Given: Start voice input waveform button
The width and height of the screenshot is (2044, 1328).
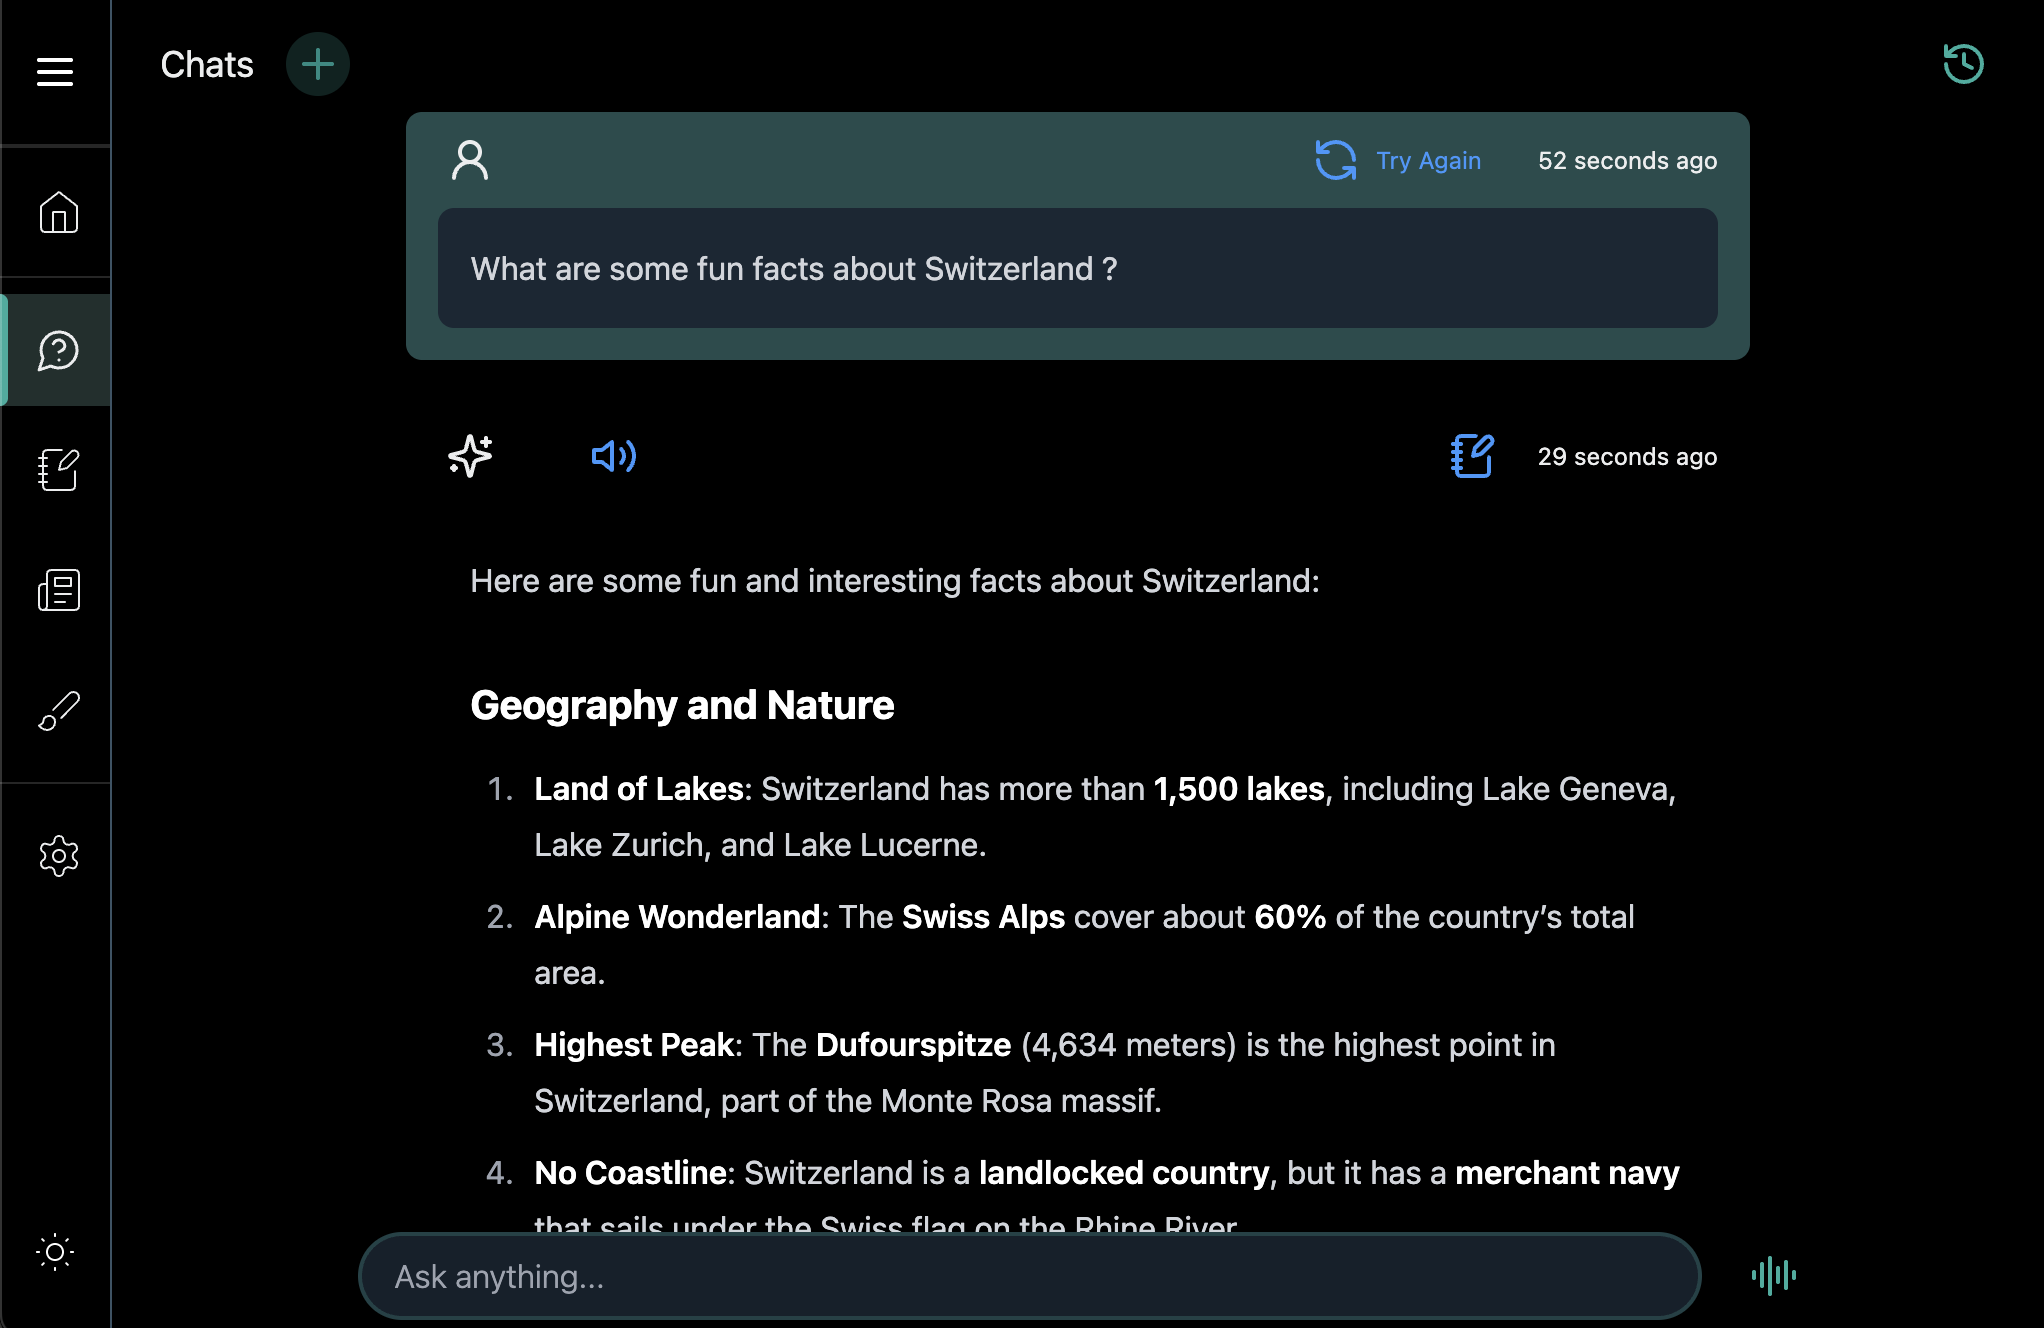Looking at the screenshot, I should pos(1774,1275).
